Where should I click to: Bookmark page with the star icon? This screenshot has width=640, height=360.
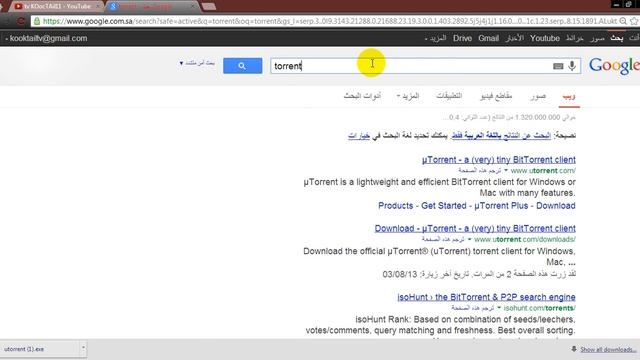(634, 21)
